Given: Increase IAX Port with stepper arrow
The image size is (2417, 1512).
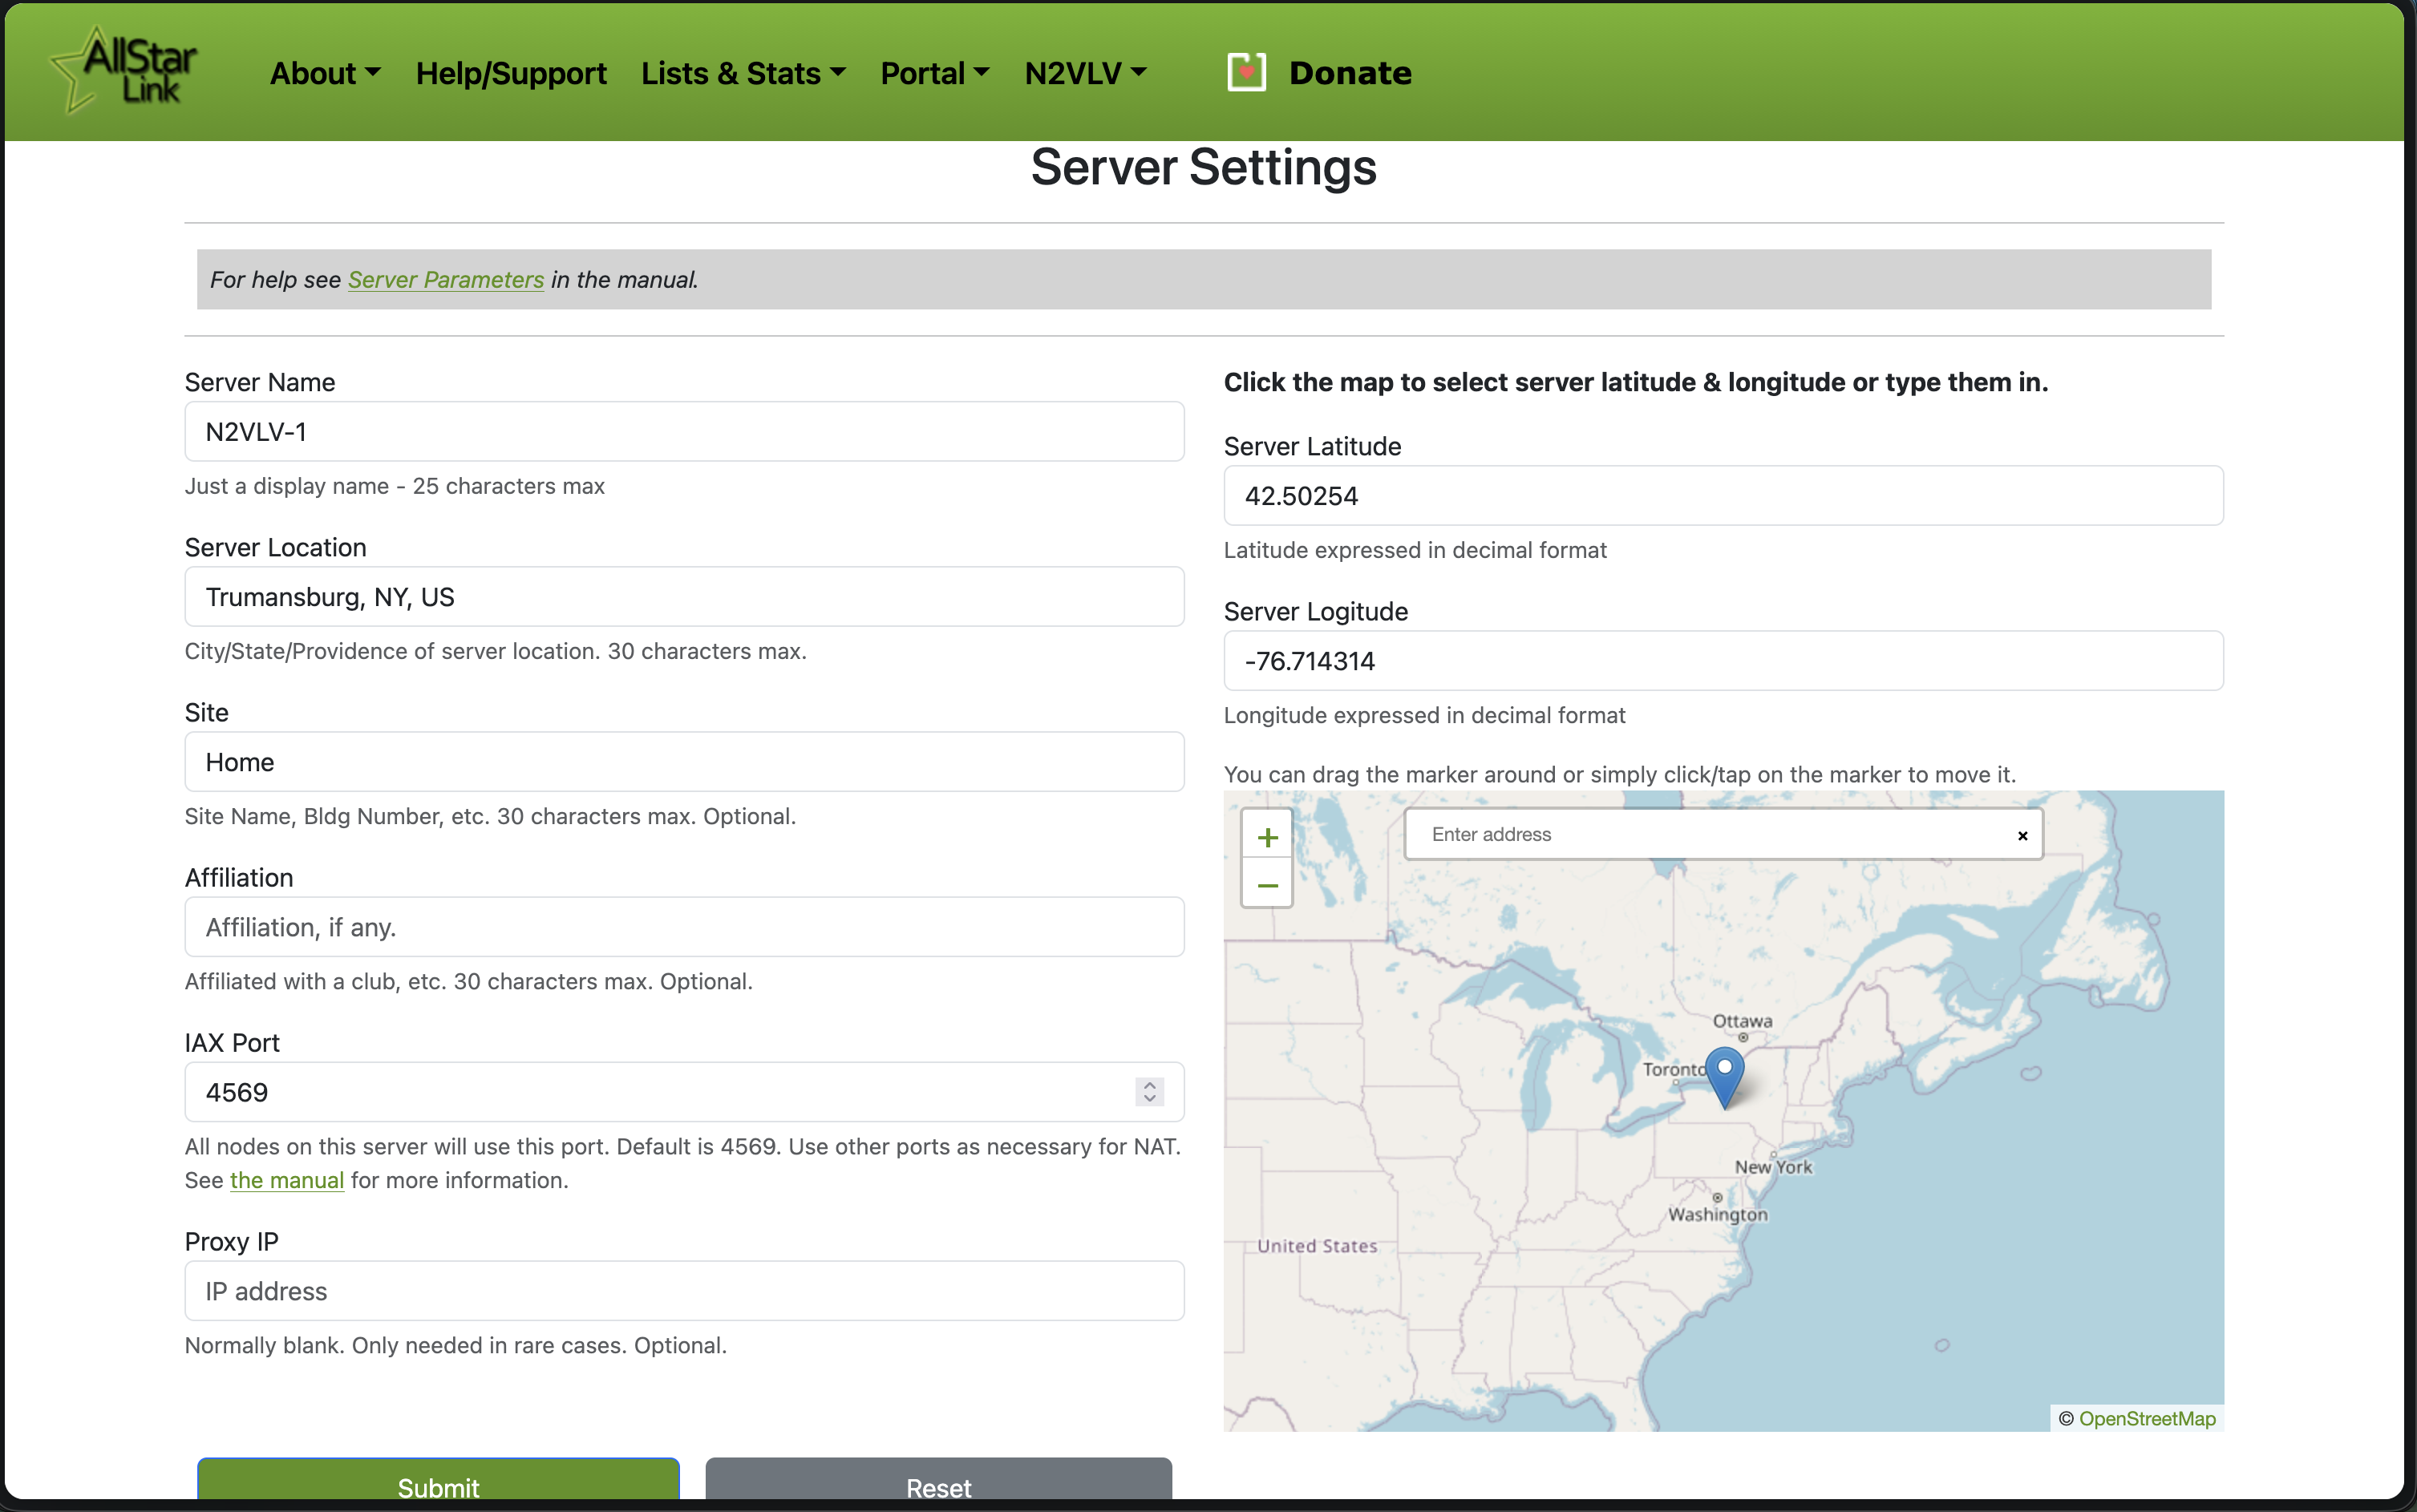Looking at the screenshot, I should (x=1148, y=1085).
